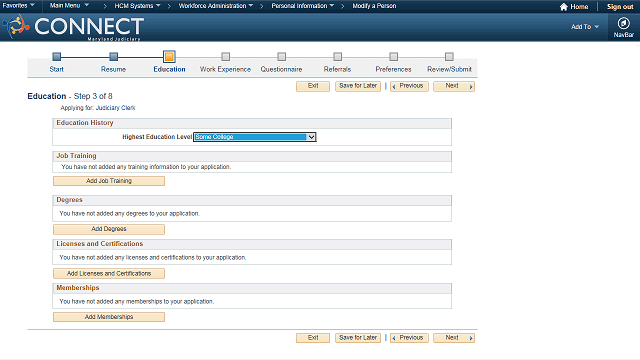640x360 pixels.
Task: Select the Review/Submit step square icon
Action: coord(449,56)
